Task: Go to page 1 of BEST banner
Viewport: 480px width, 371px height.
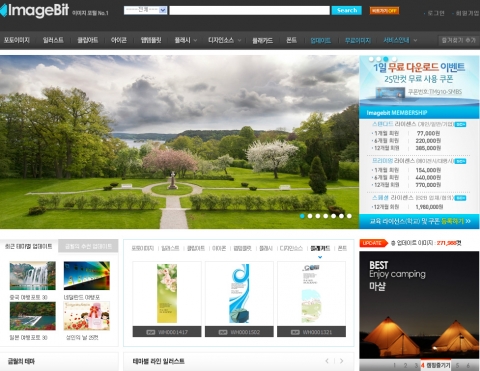Action: (x=395, y=366)
